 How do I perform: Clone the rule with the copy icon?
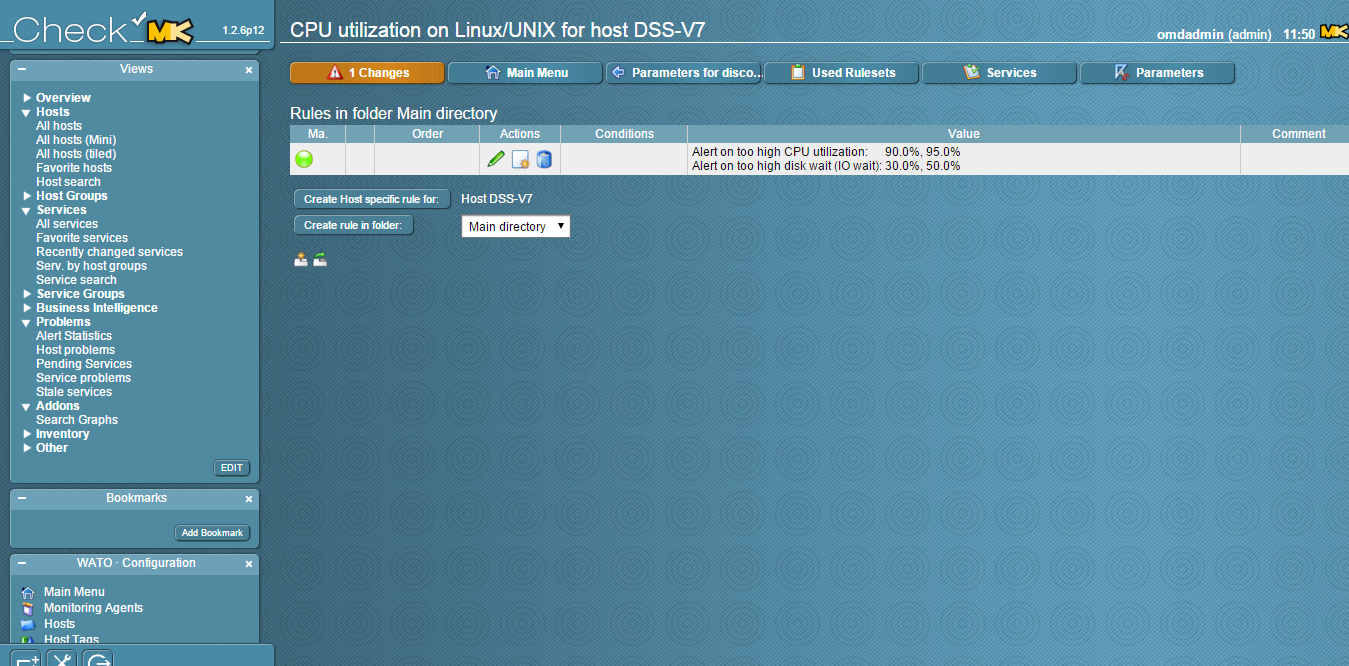pyautogui.click(x=520, y=159)
